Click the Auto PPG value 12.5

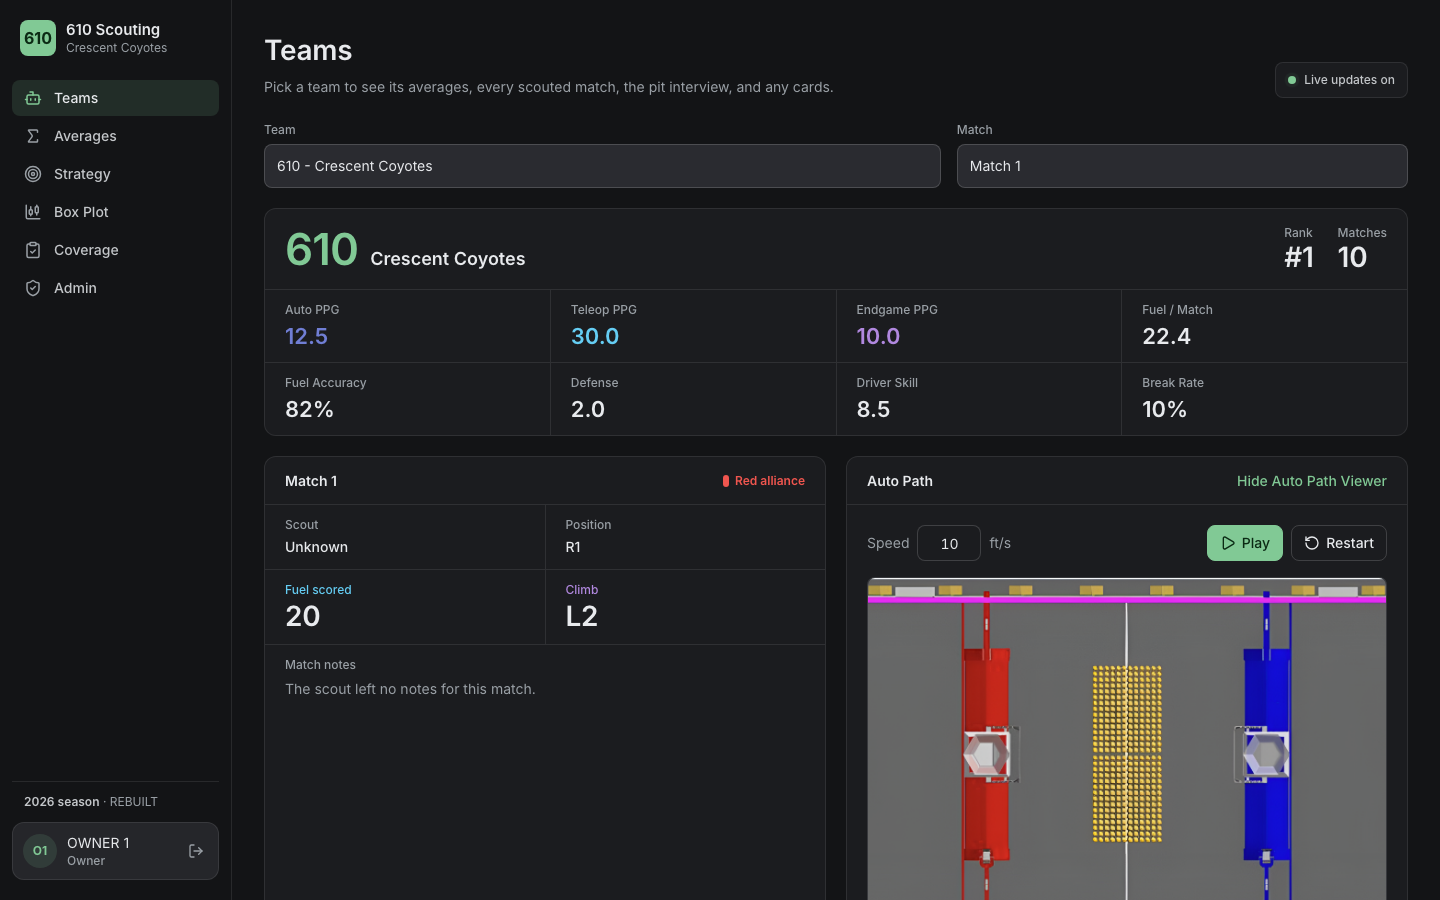(x=306, y=336)
